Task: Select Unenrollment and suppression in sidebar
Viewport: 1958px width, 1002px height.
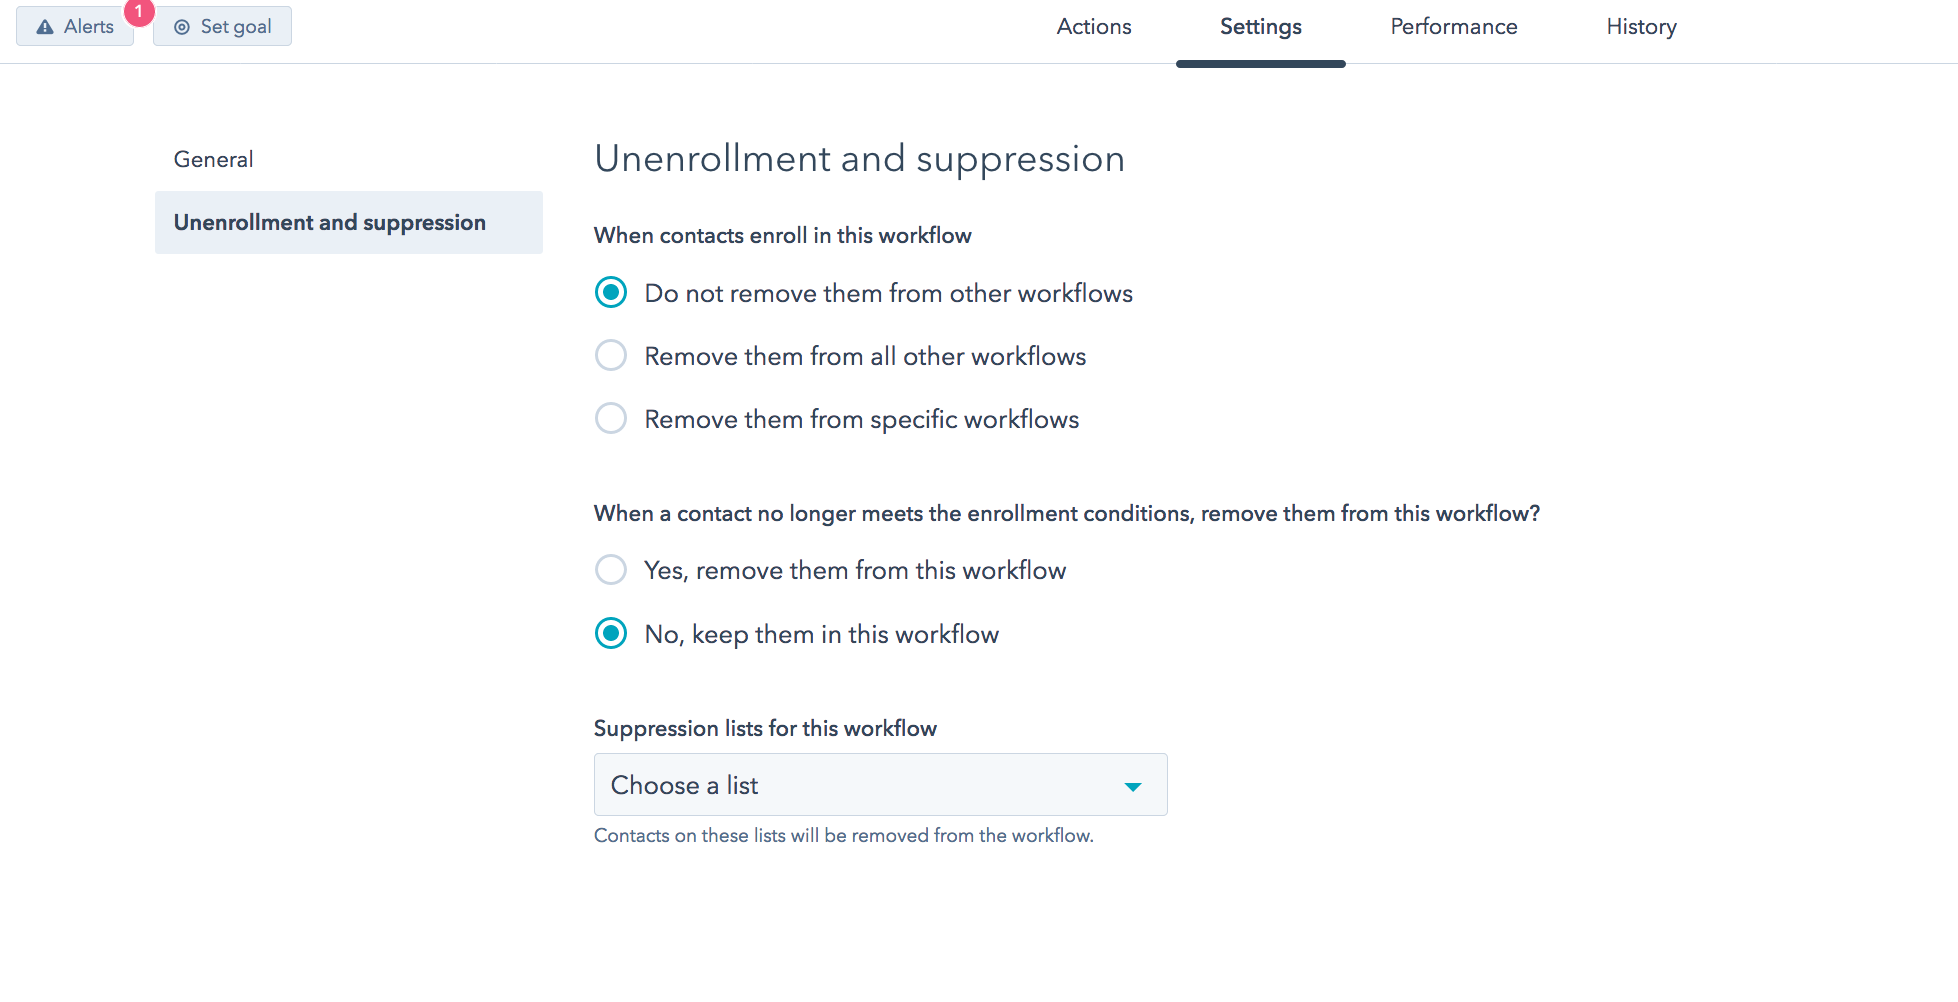Action: click(349, 222)
